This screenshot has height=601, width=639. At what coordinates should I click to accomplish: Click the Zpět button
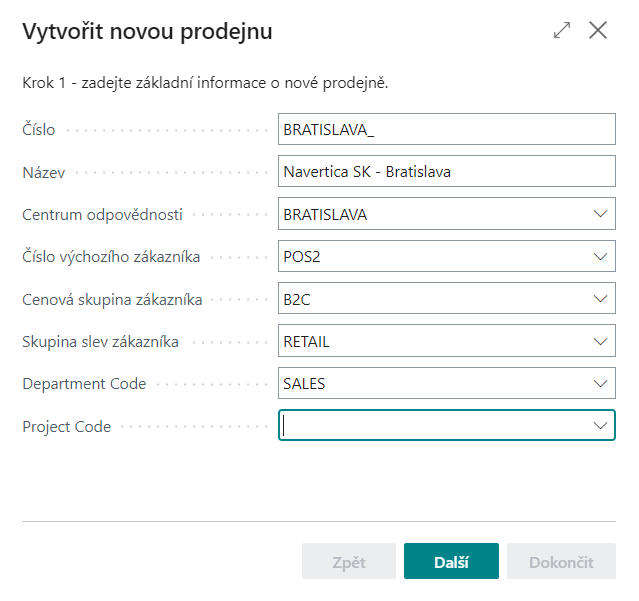click(x=349, y=561)
